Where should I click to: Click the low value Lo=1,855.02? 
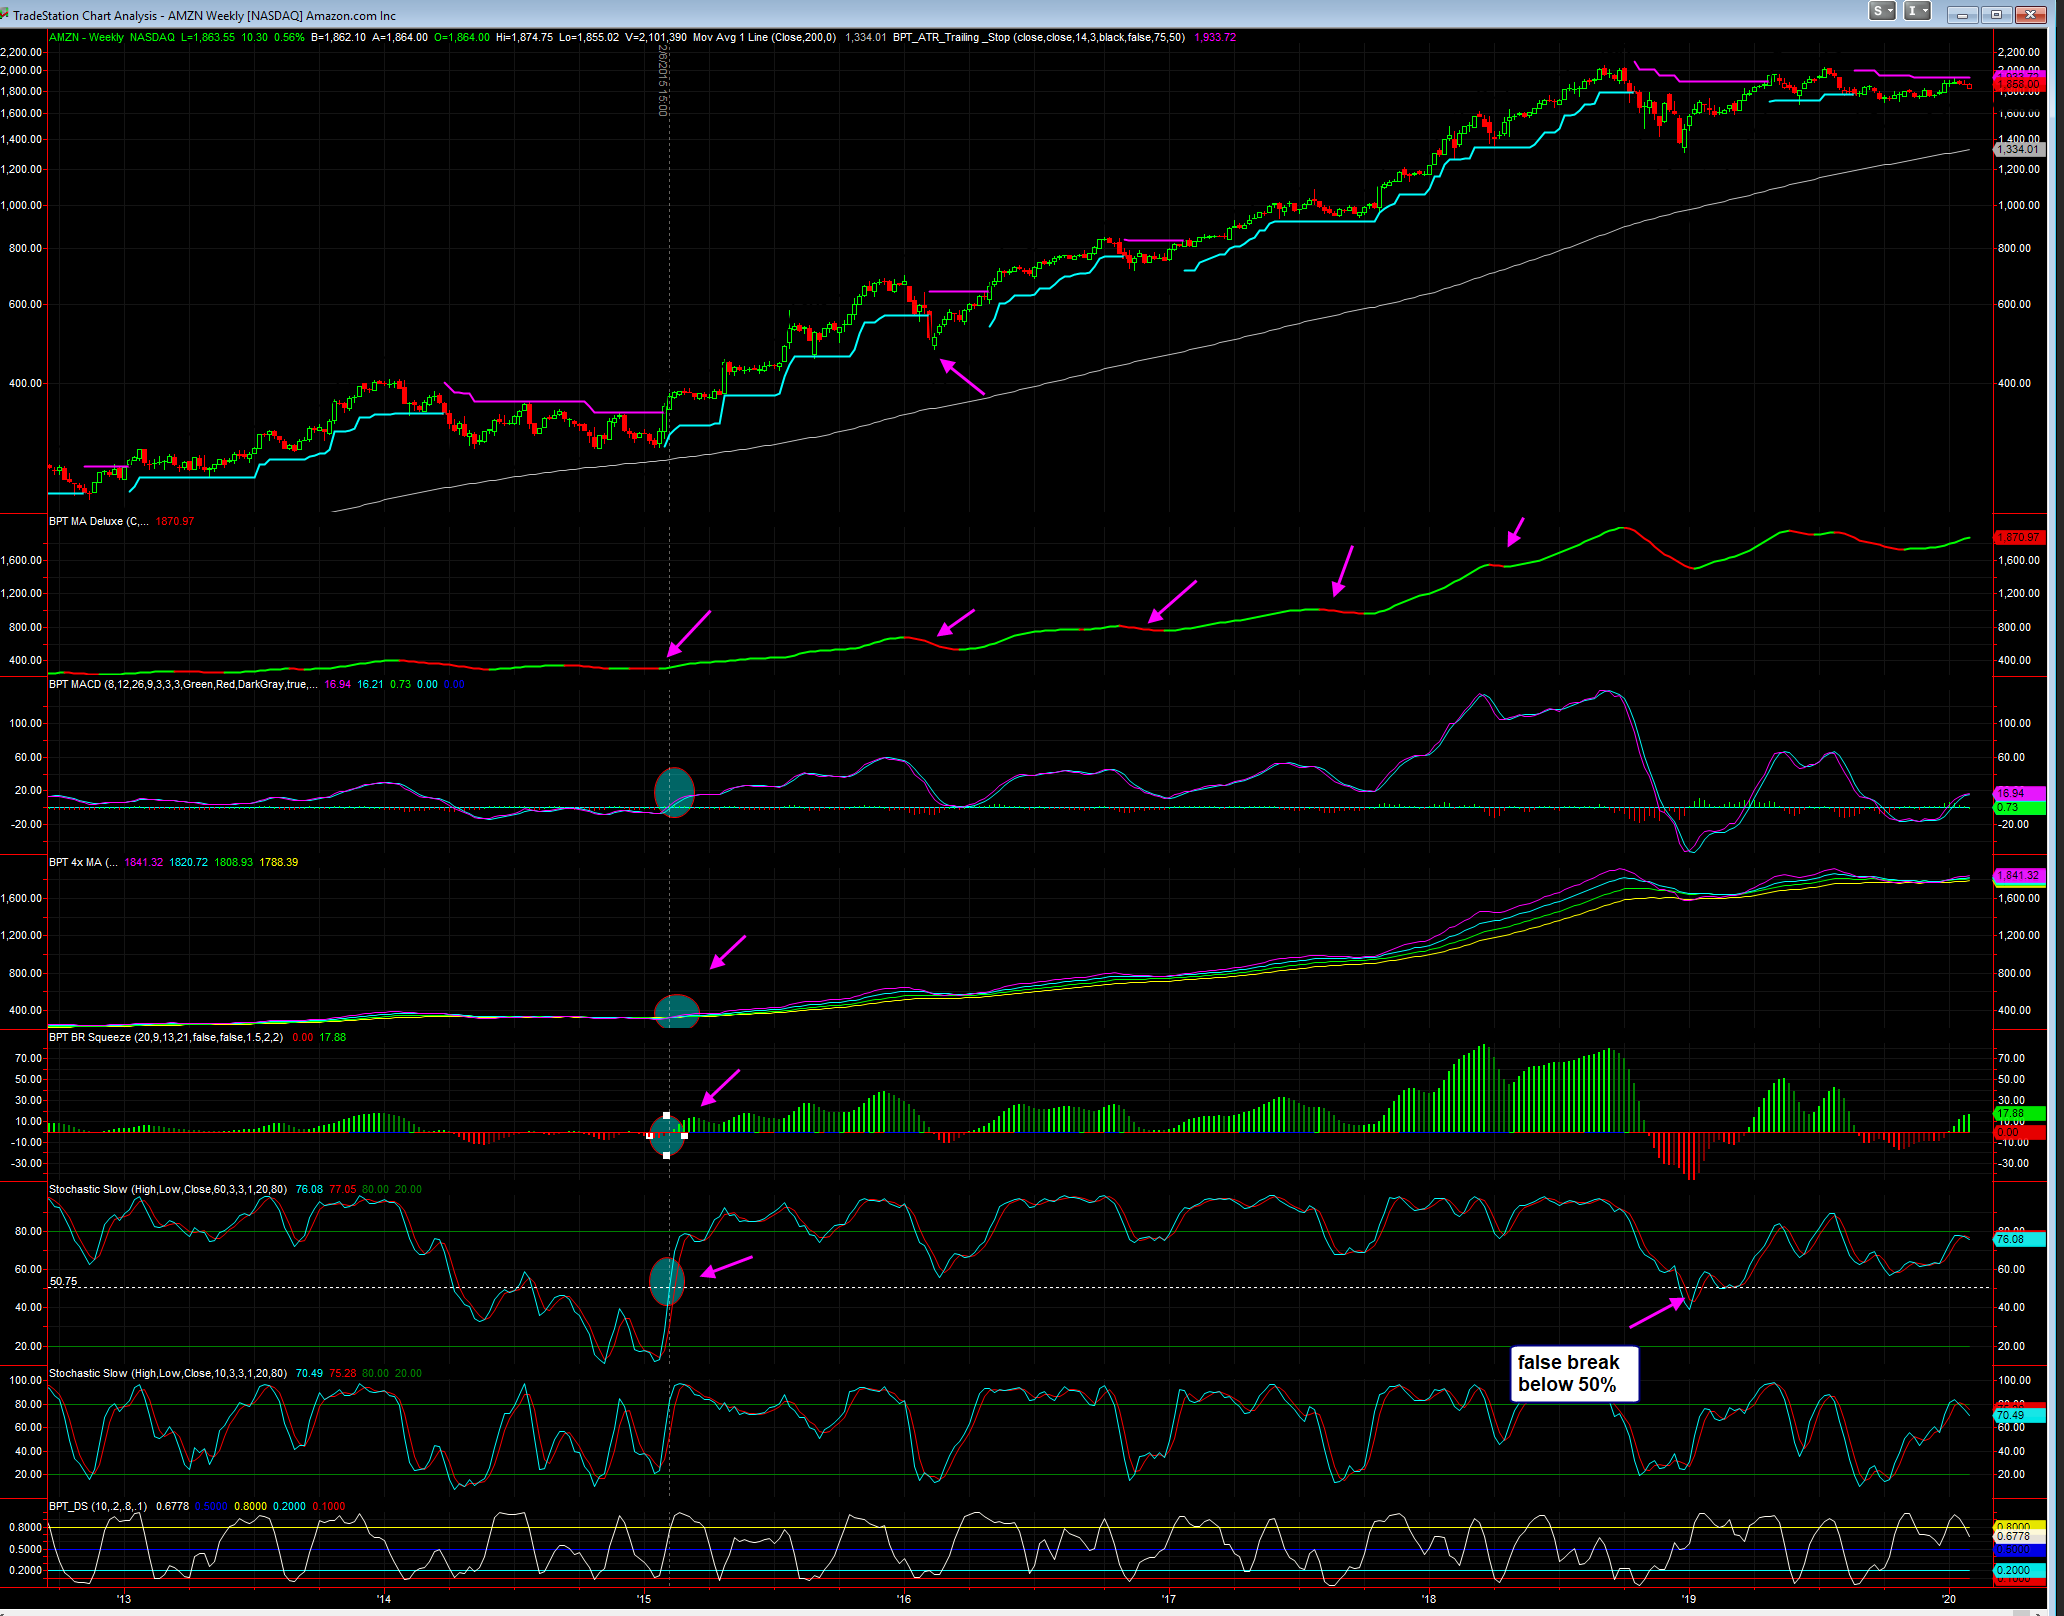coord(589,37)
